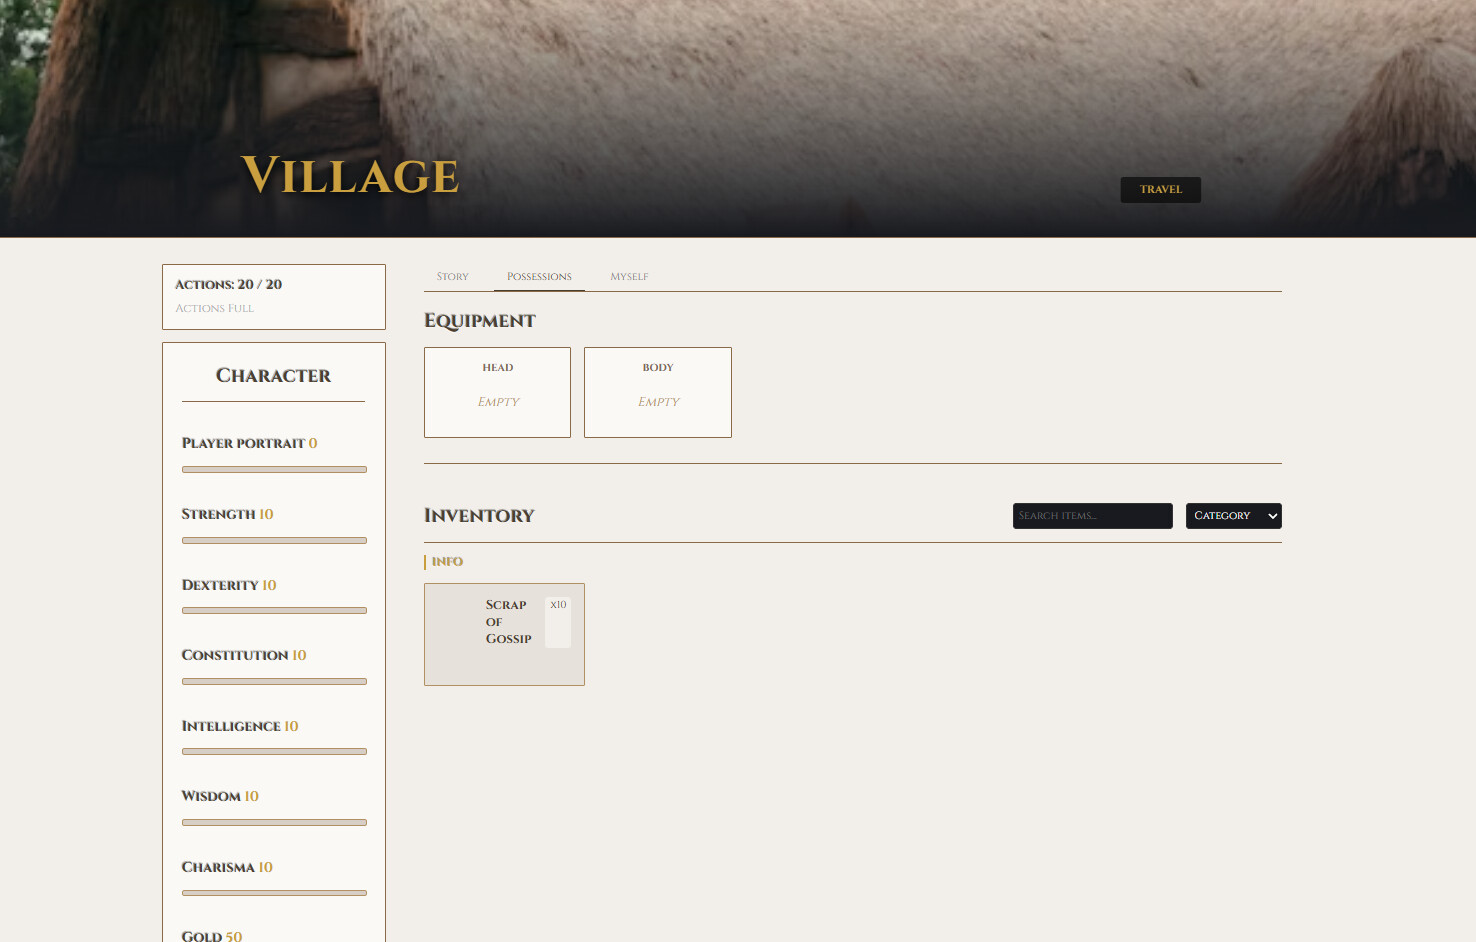The width and height of the screenshot is (1476, 942).
Task: Click the Strength progress bar
Action: coord(274,540)
